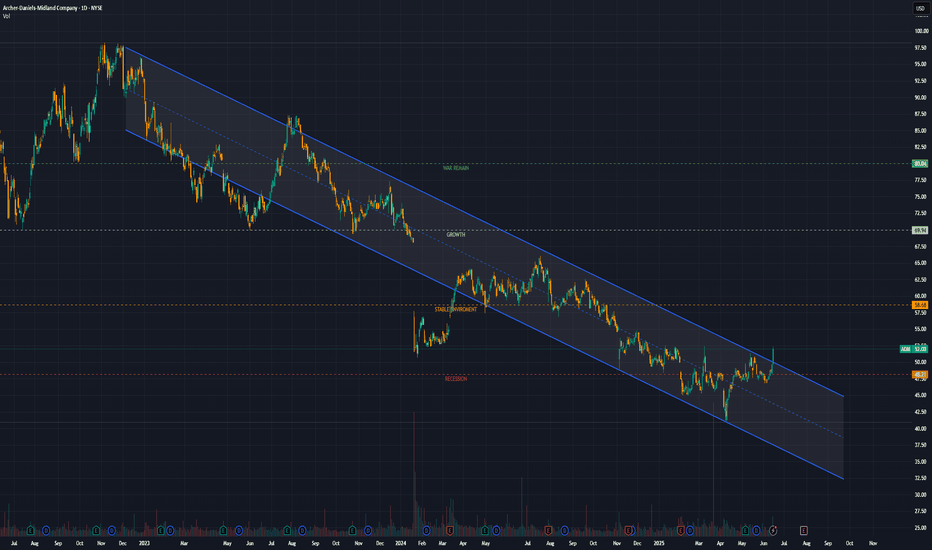The height and width of the screenshot is (550, 932).
Task: Open the dividend marker before Jun 2025
Action: pos(757,530)
